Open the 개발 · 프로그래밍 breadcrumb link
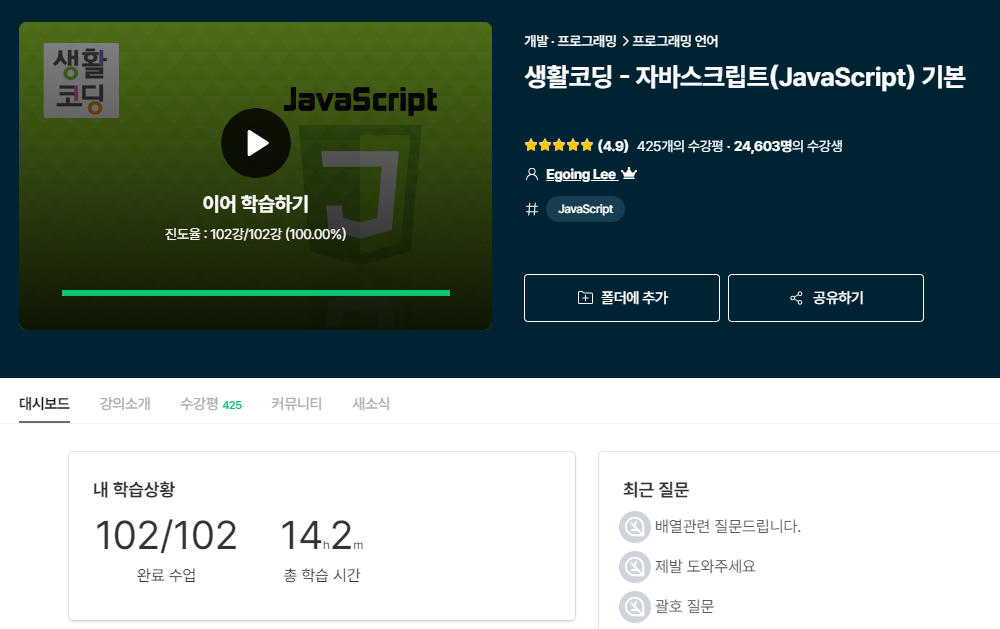The width and height of the screenshot is (1000, 629). tap(570, 41)
